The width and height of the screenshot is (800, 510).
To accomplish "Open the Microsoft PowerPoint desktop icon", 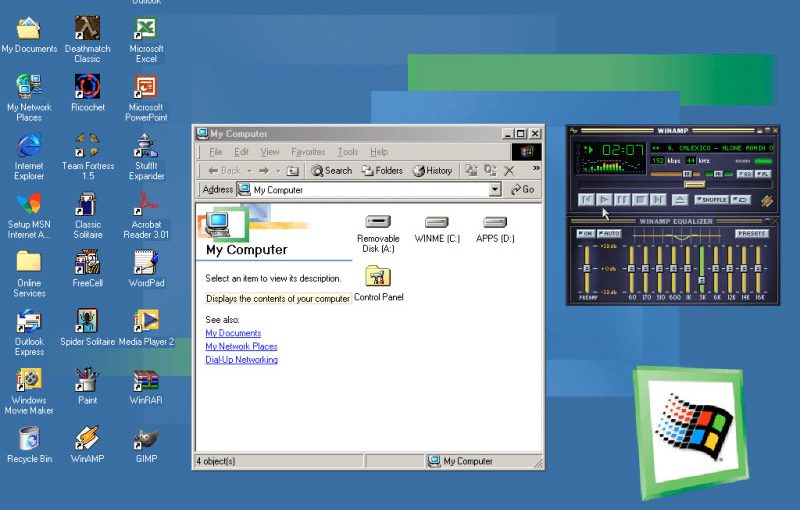I will pos(146,97).
